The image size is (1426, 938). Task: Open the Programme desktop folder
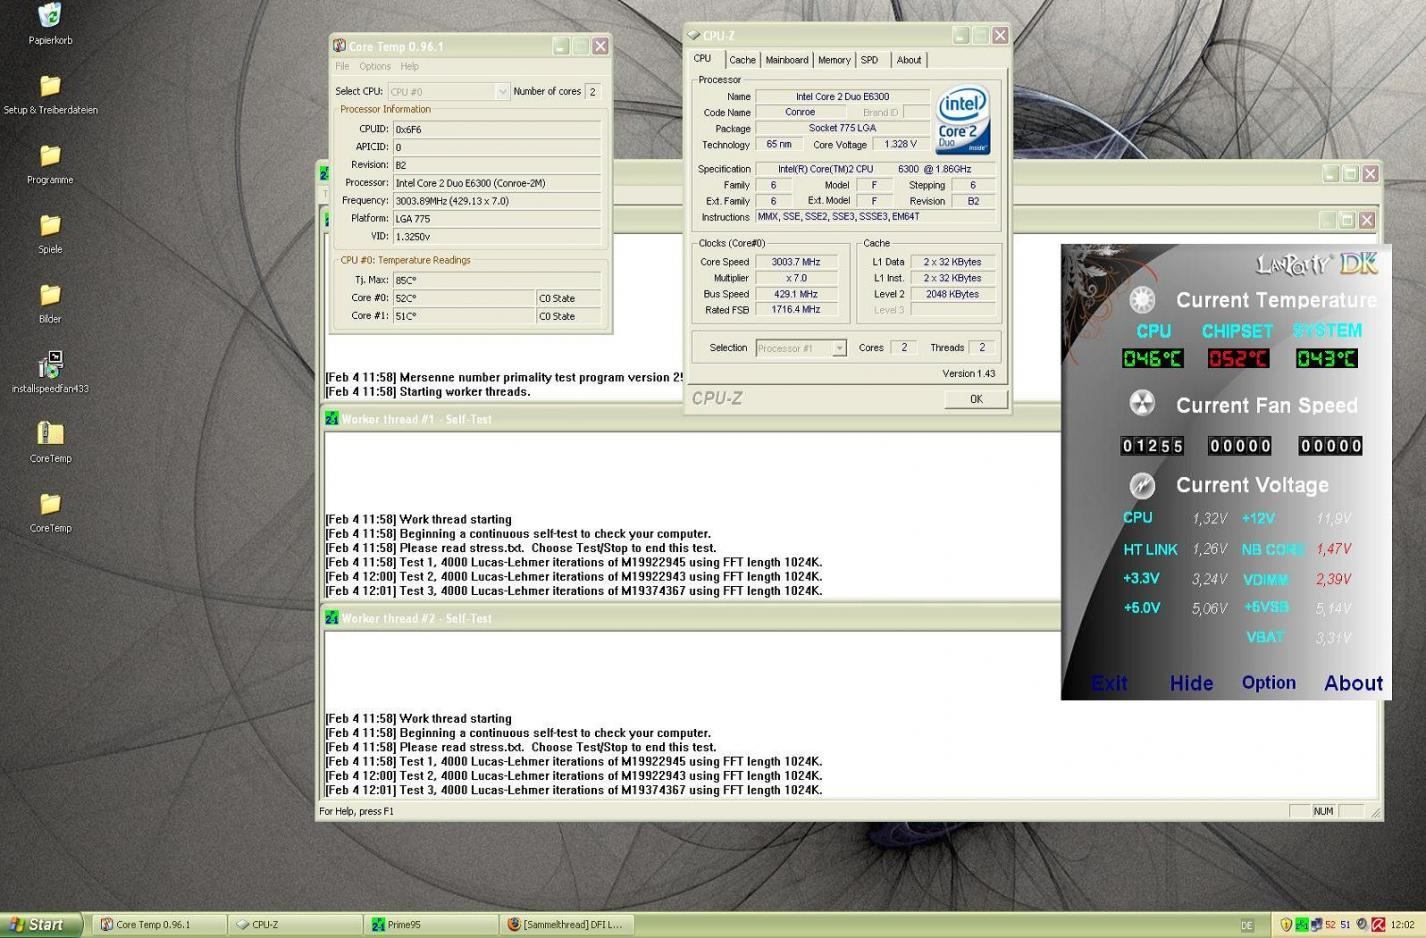click(50, 156)
